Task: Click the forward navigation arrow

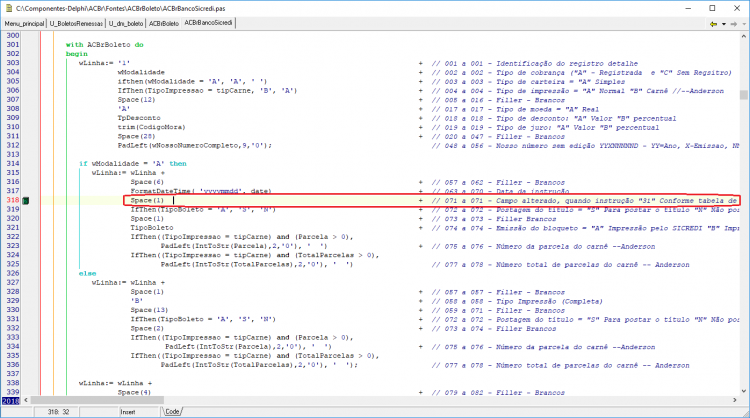Action: click(x=734, y=24)
